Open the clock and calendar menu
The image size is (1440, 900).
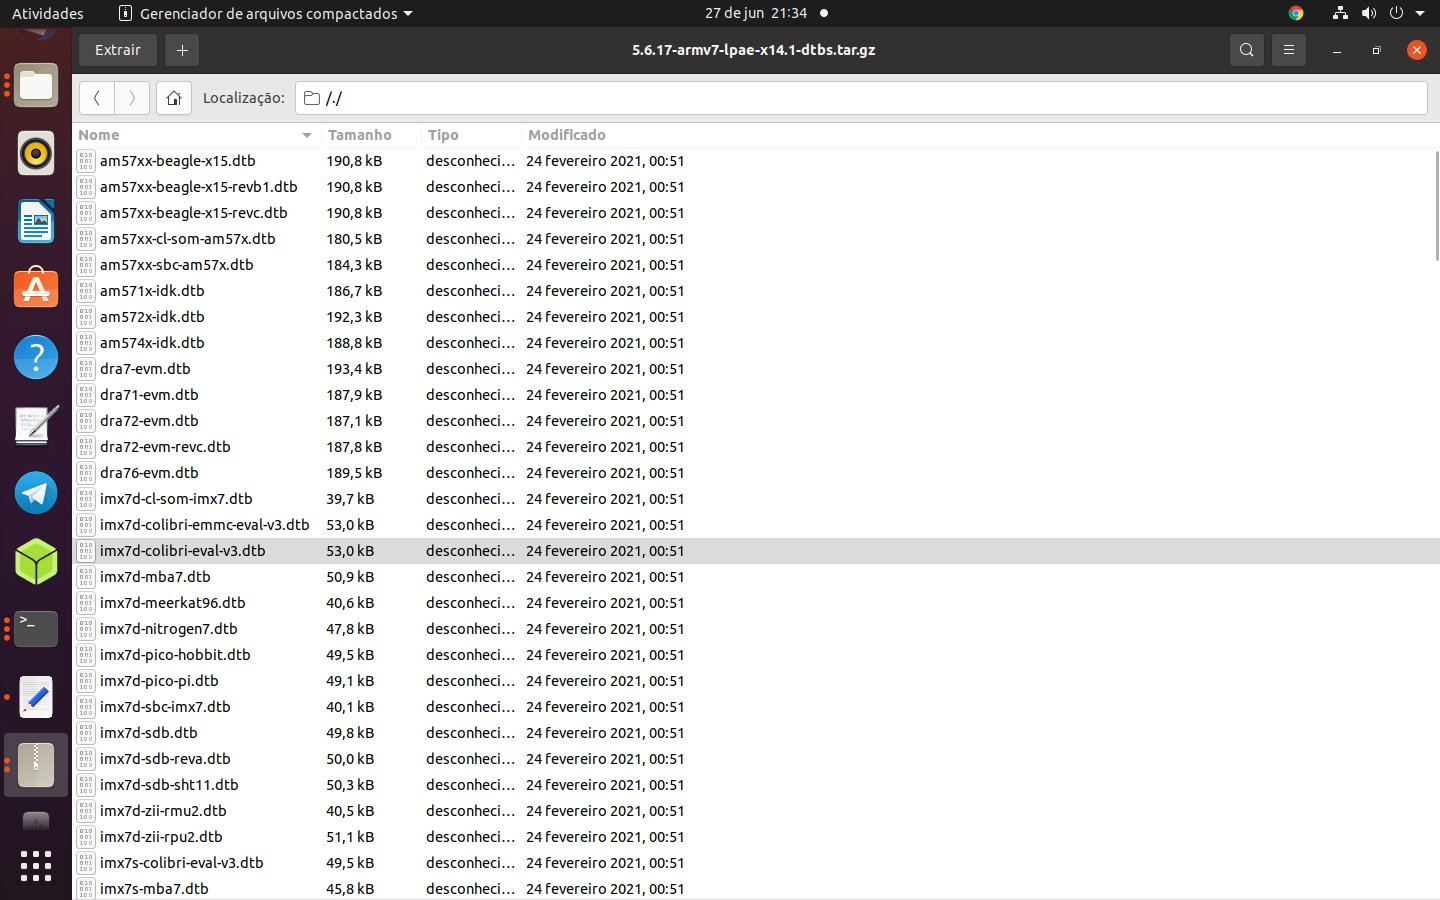(756, 13)
